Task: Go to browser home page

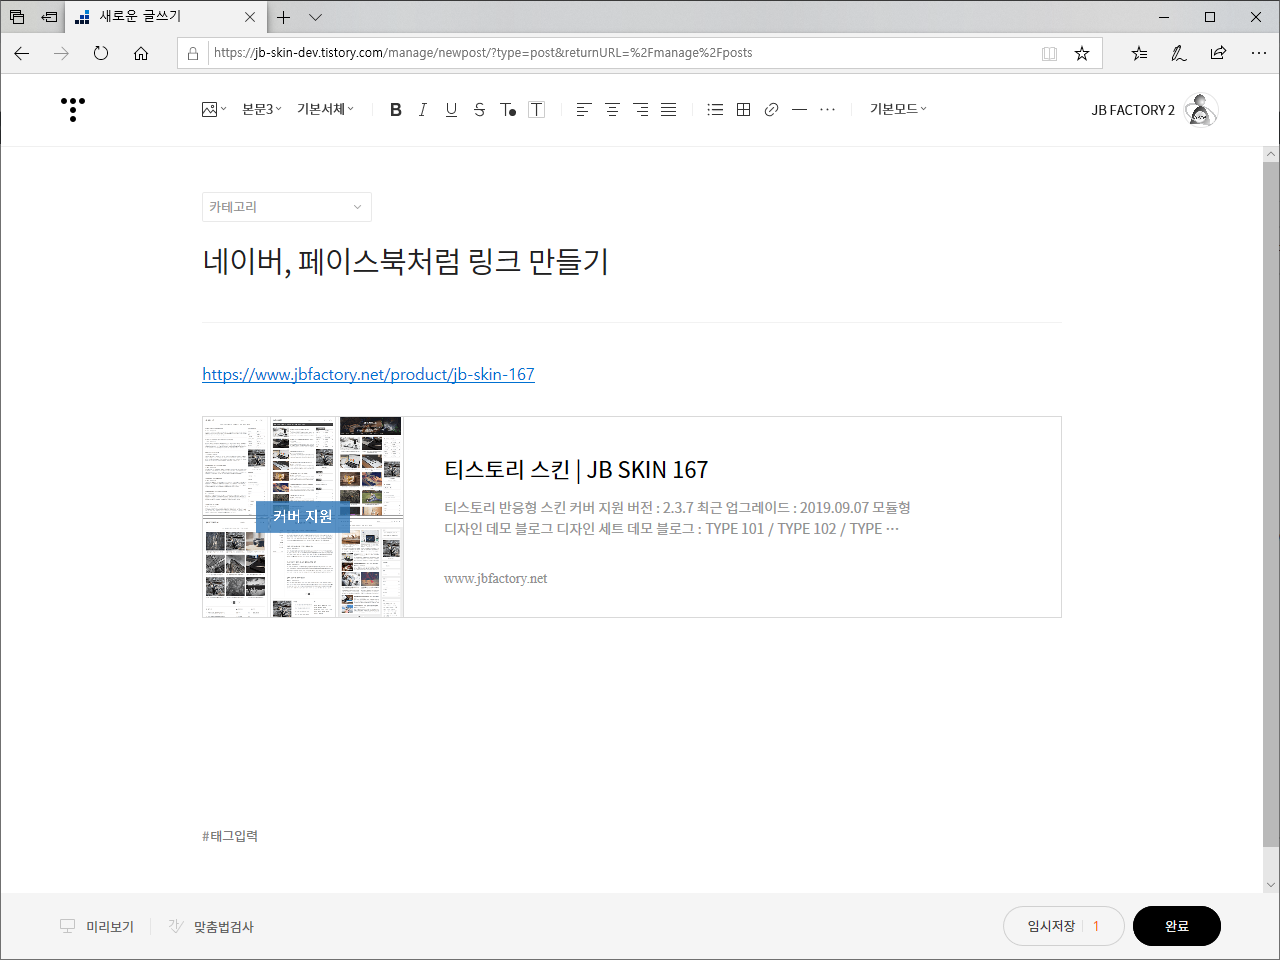Action: pyautogui.click(x=141, y=53)
